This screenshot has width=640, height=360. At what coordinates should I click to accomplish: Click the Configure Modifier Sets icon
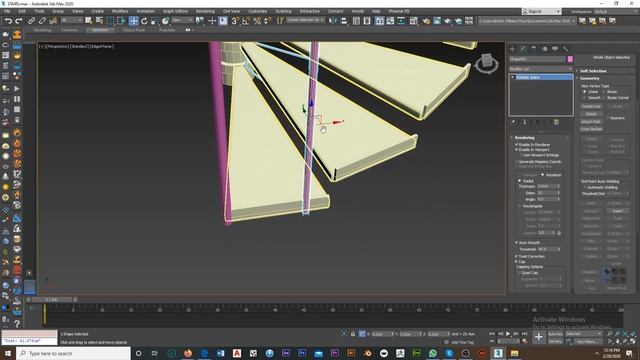tap(556, 122)
